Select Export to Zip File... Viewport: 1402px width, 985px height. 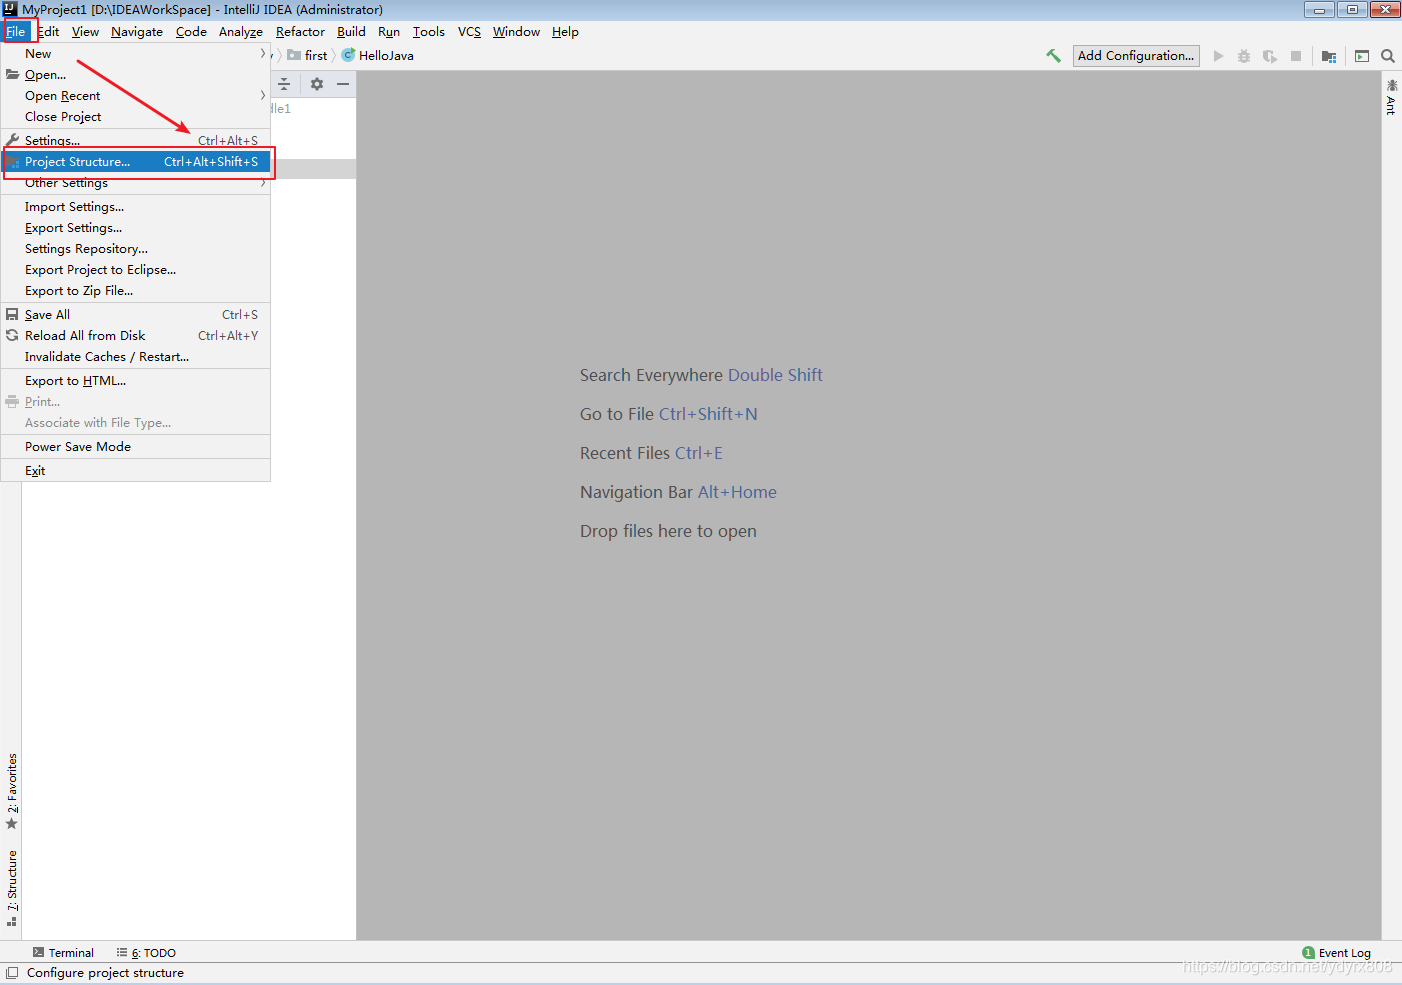136,291
